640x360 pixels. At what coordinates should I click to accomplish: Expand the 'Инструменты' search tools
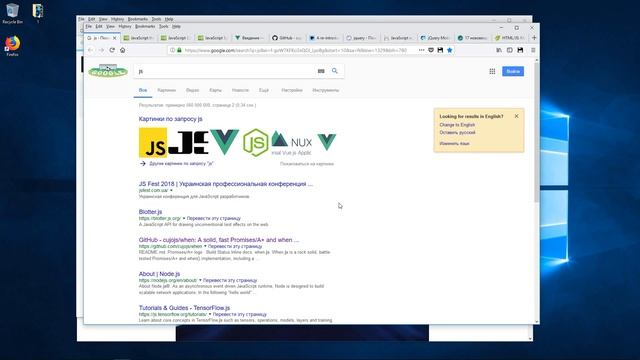coord(326,90)
